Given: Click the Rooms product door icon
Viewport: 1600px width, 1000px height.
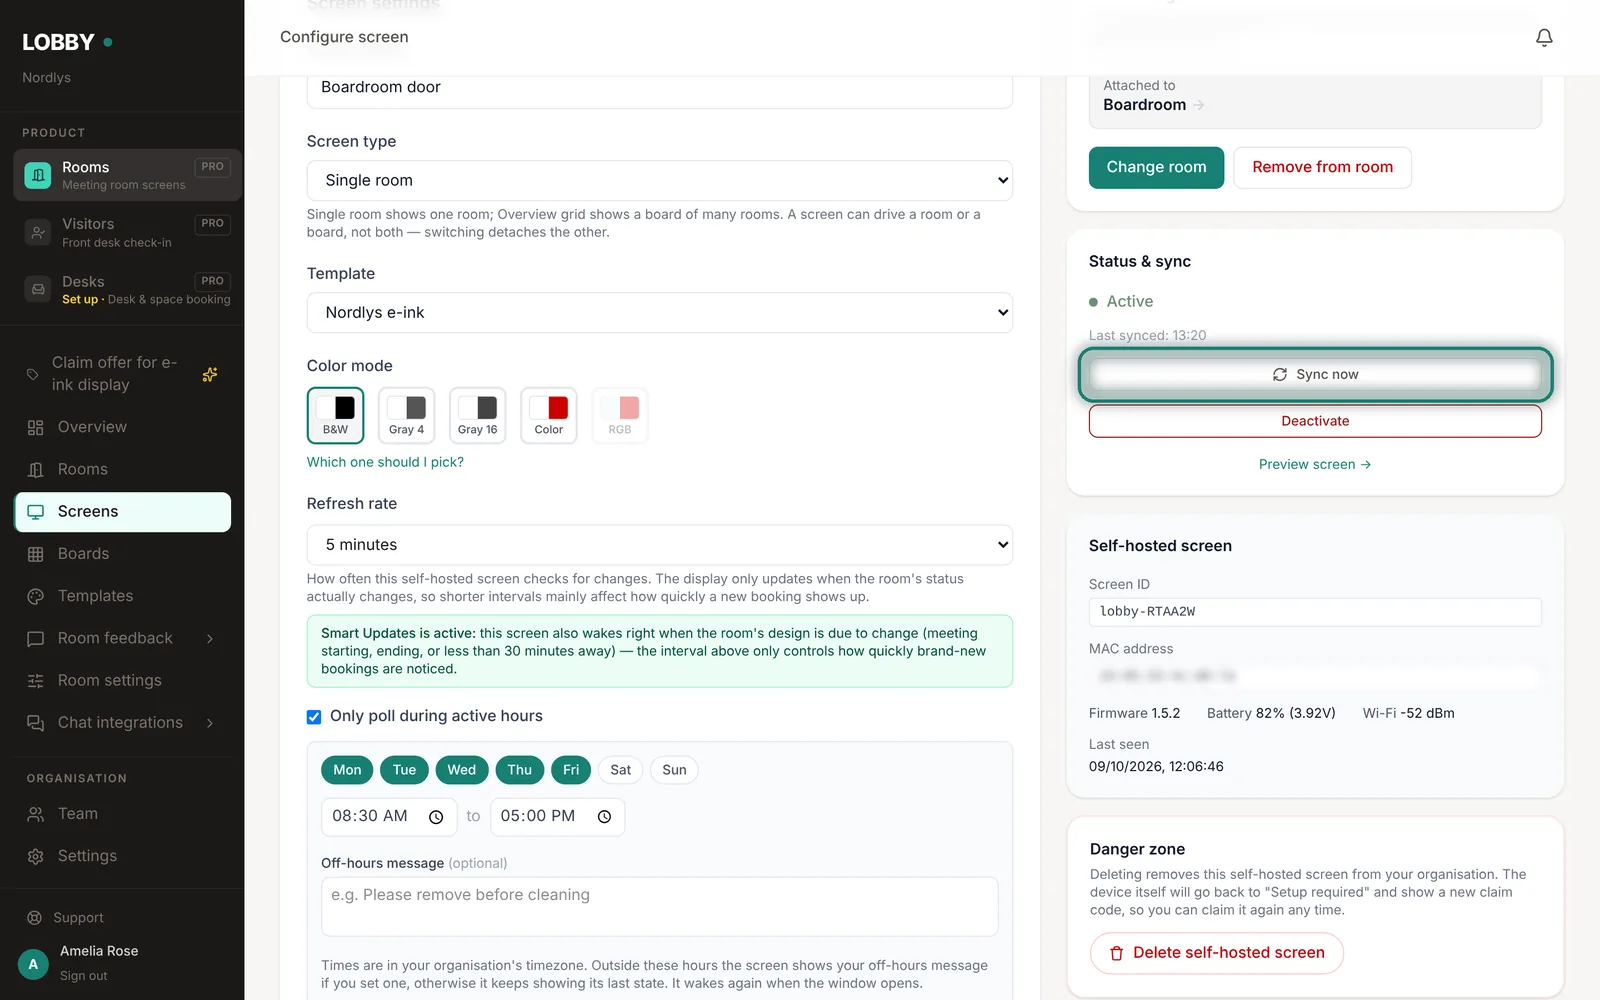Looking at the screenshot, I should (x=38, y=175).
